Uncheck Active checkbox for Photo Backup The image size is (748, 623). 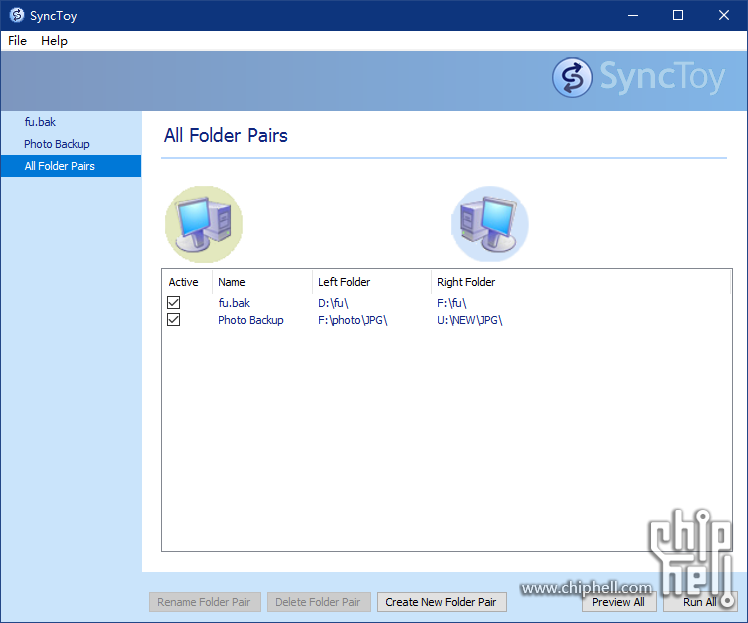point(174,320)
